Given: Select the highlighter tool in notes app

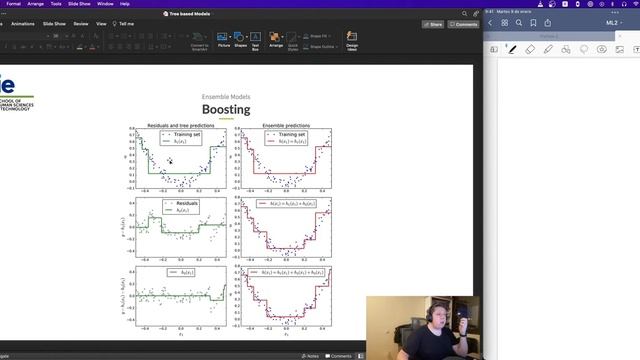Looking at the screenshot, I should pos(548,49).
